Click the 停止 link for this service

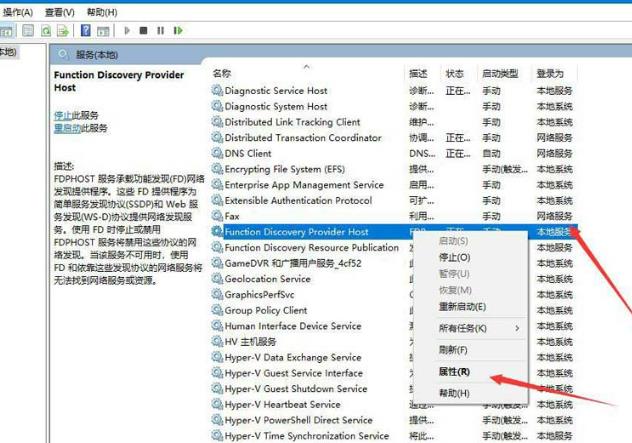pos(62,115)
